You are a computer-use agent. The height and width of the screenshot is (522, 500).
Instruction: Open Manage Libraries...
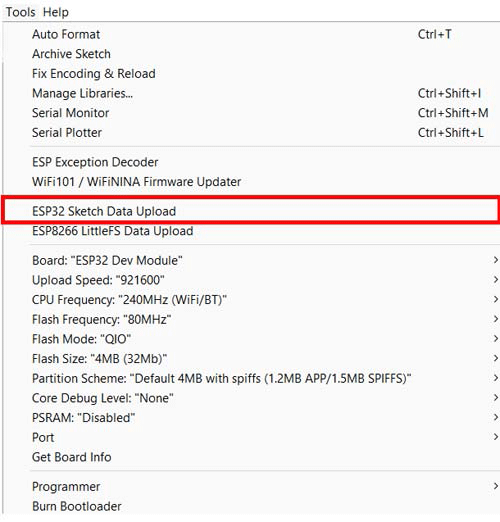251,93
